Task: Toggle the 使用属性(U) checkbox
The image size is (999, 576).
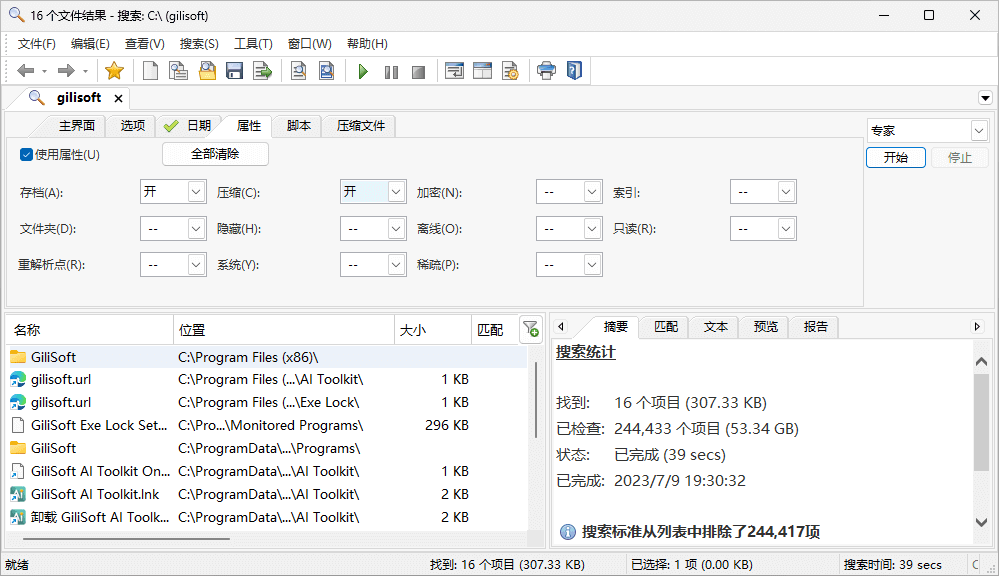Action: pyautogui.click(x=26, y=155)
